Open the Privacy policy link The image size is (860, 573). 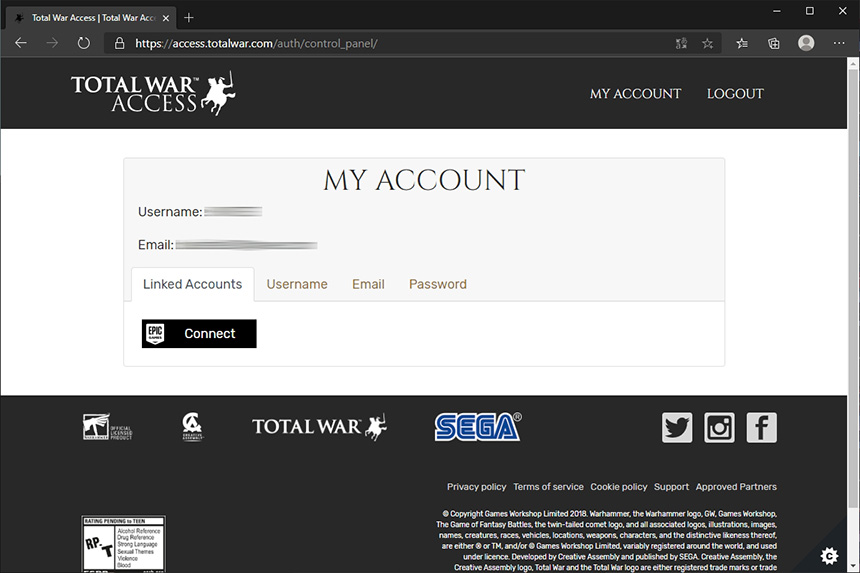(476, 487)
